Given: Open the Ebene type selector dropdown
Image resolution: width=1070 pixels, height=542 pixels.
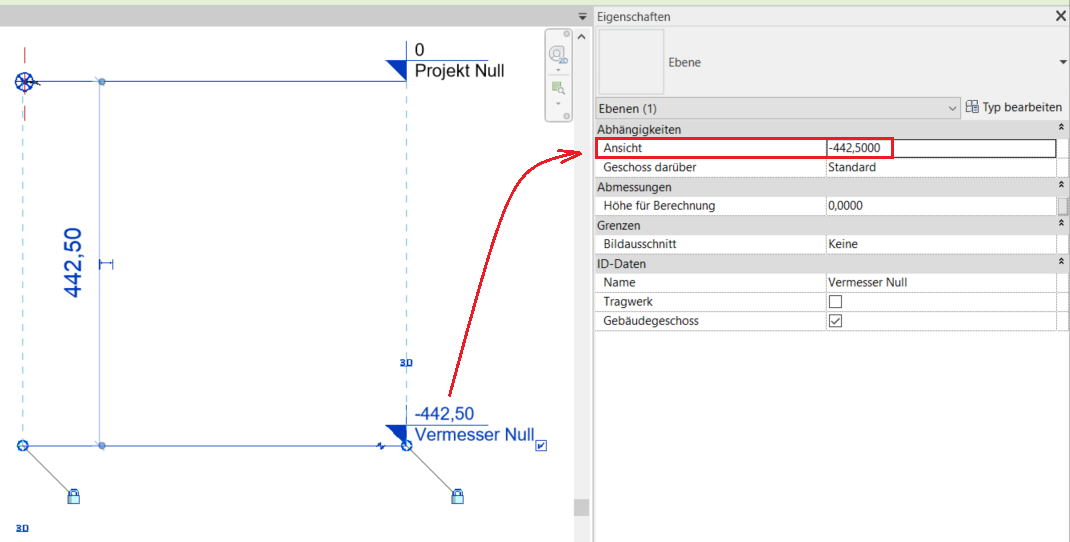Looking at the screenshot, I should [x=1062, y=62].
